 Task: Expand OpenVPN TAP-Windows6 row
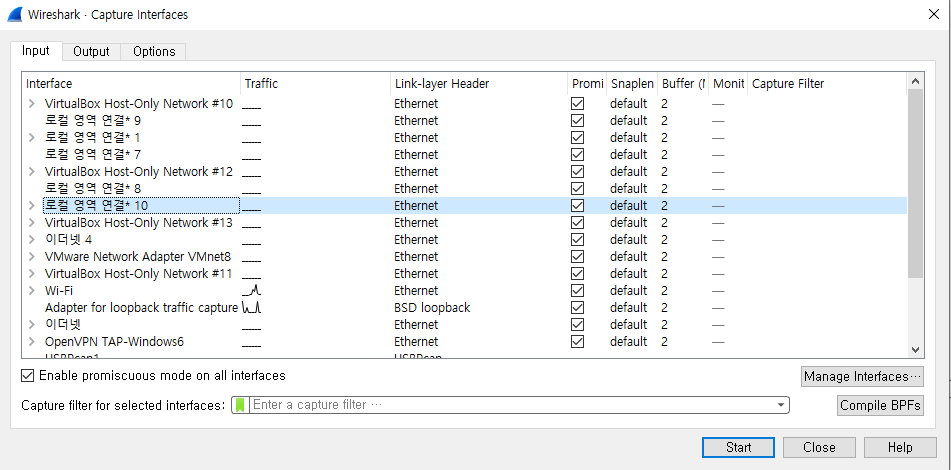coord(32,341)
